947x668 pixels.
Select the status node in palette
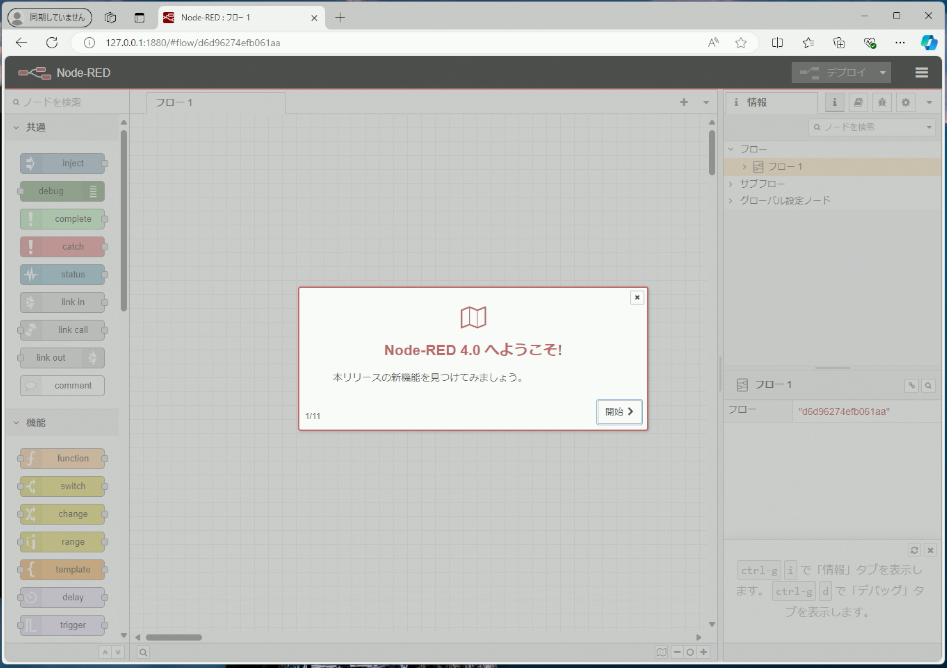(x=62, y=274)
